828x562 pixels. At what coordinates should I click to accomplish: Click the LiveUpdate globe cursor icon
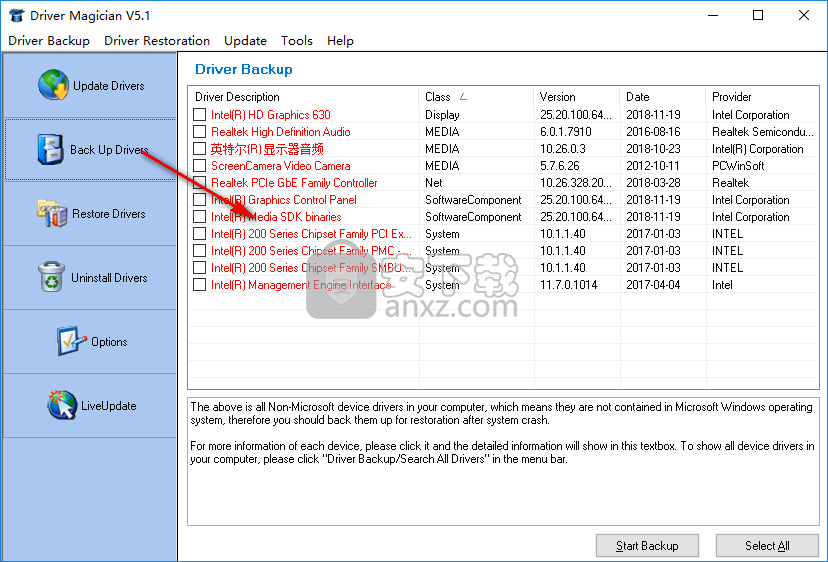pos(62,405)
